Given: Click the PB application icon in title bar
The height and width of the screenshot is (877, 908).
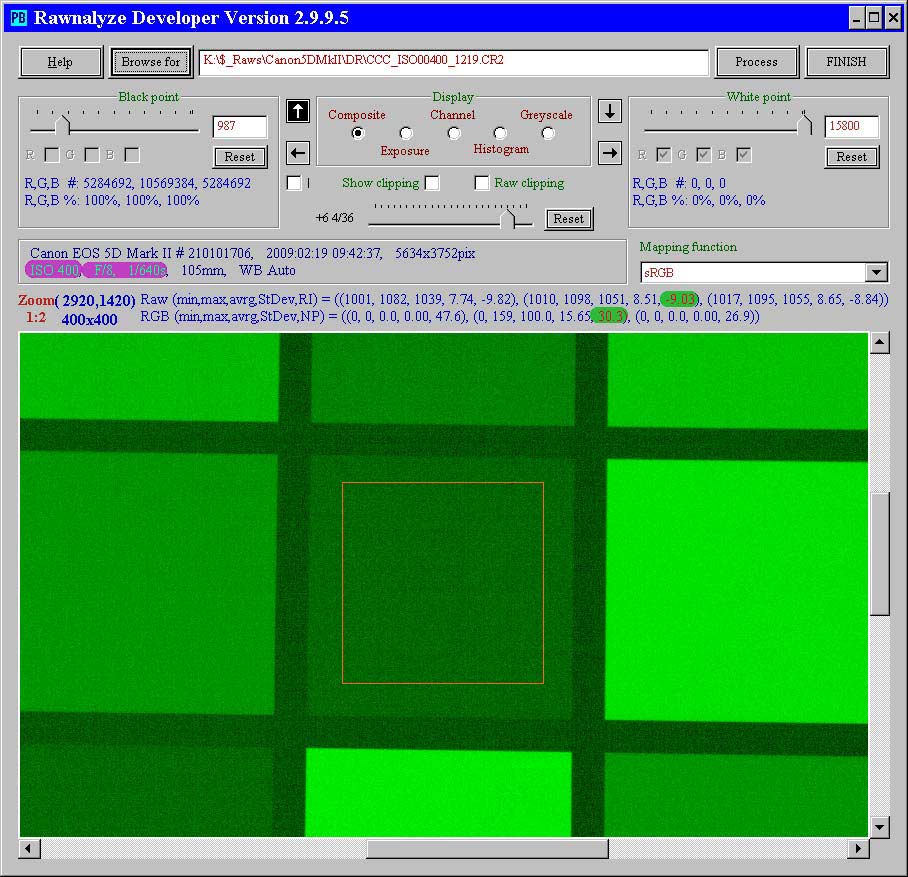Looking at the screenshot, I should pyautogui.click(x=18, y=17).
